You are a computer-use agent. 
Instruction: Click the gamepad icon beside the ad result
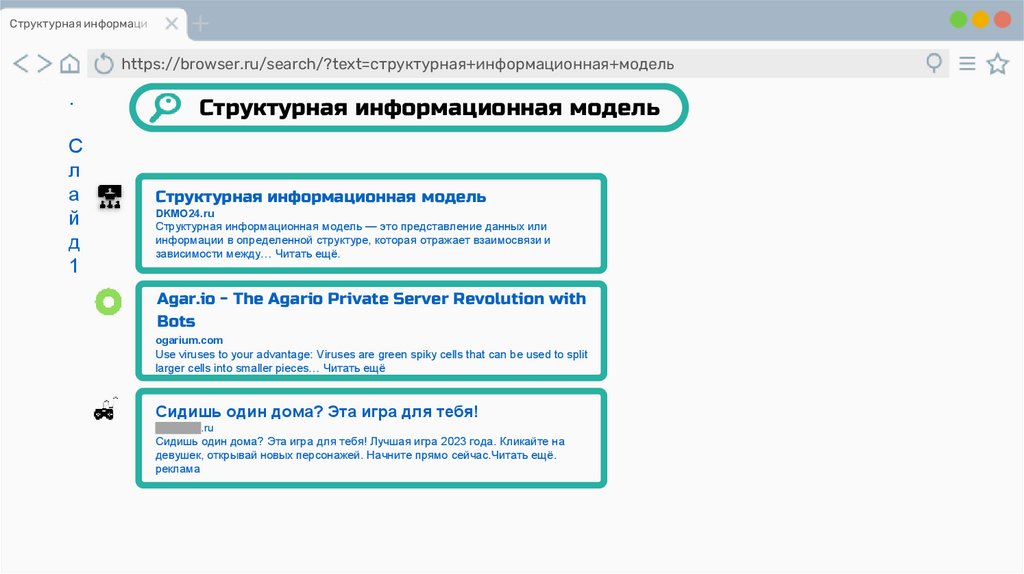tap(105, 409)
